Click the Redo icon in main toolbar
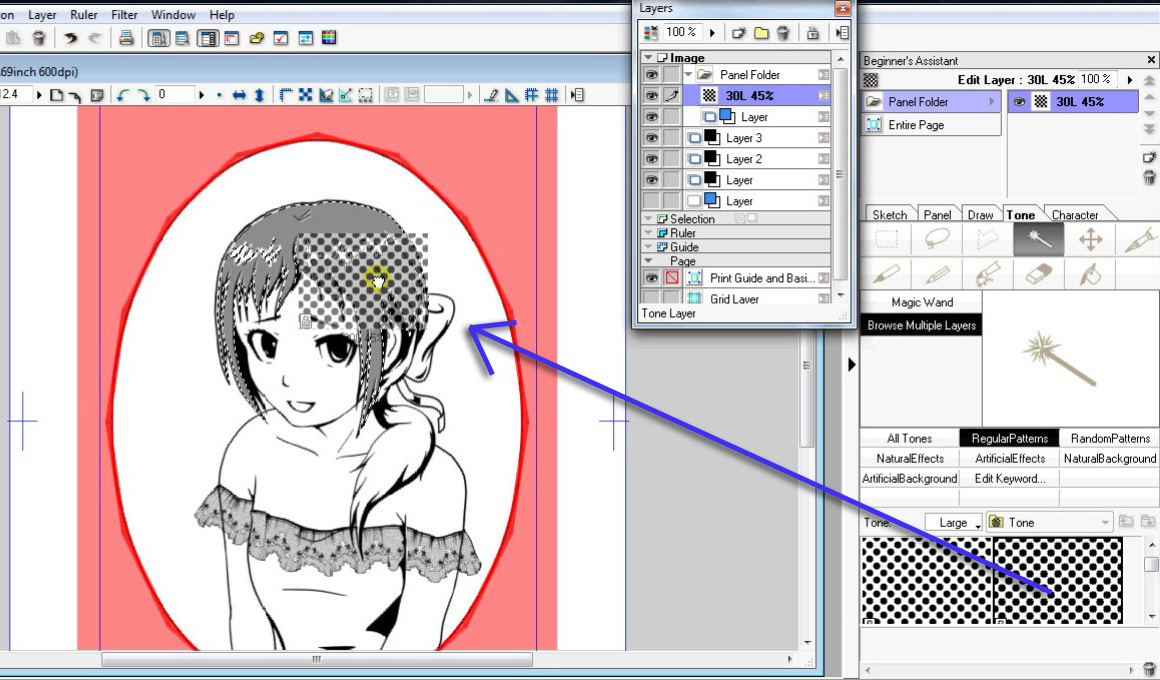Screen dimensions: 1160x680 [95, 38]
